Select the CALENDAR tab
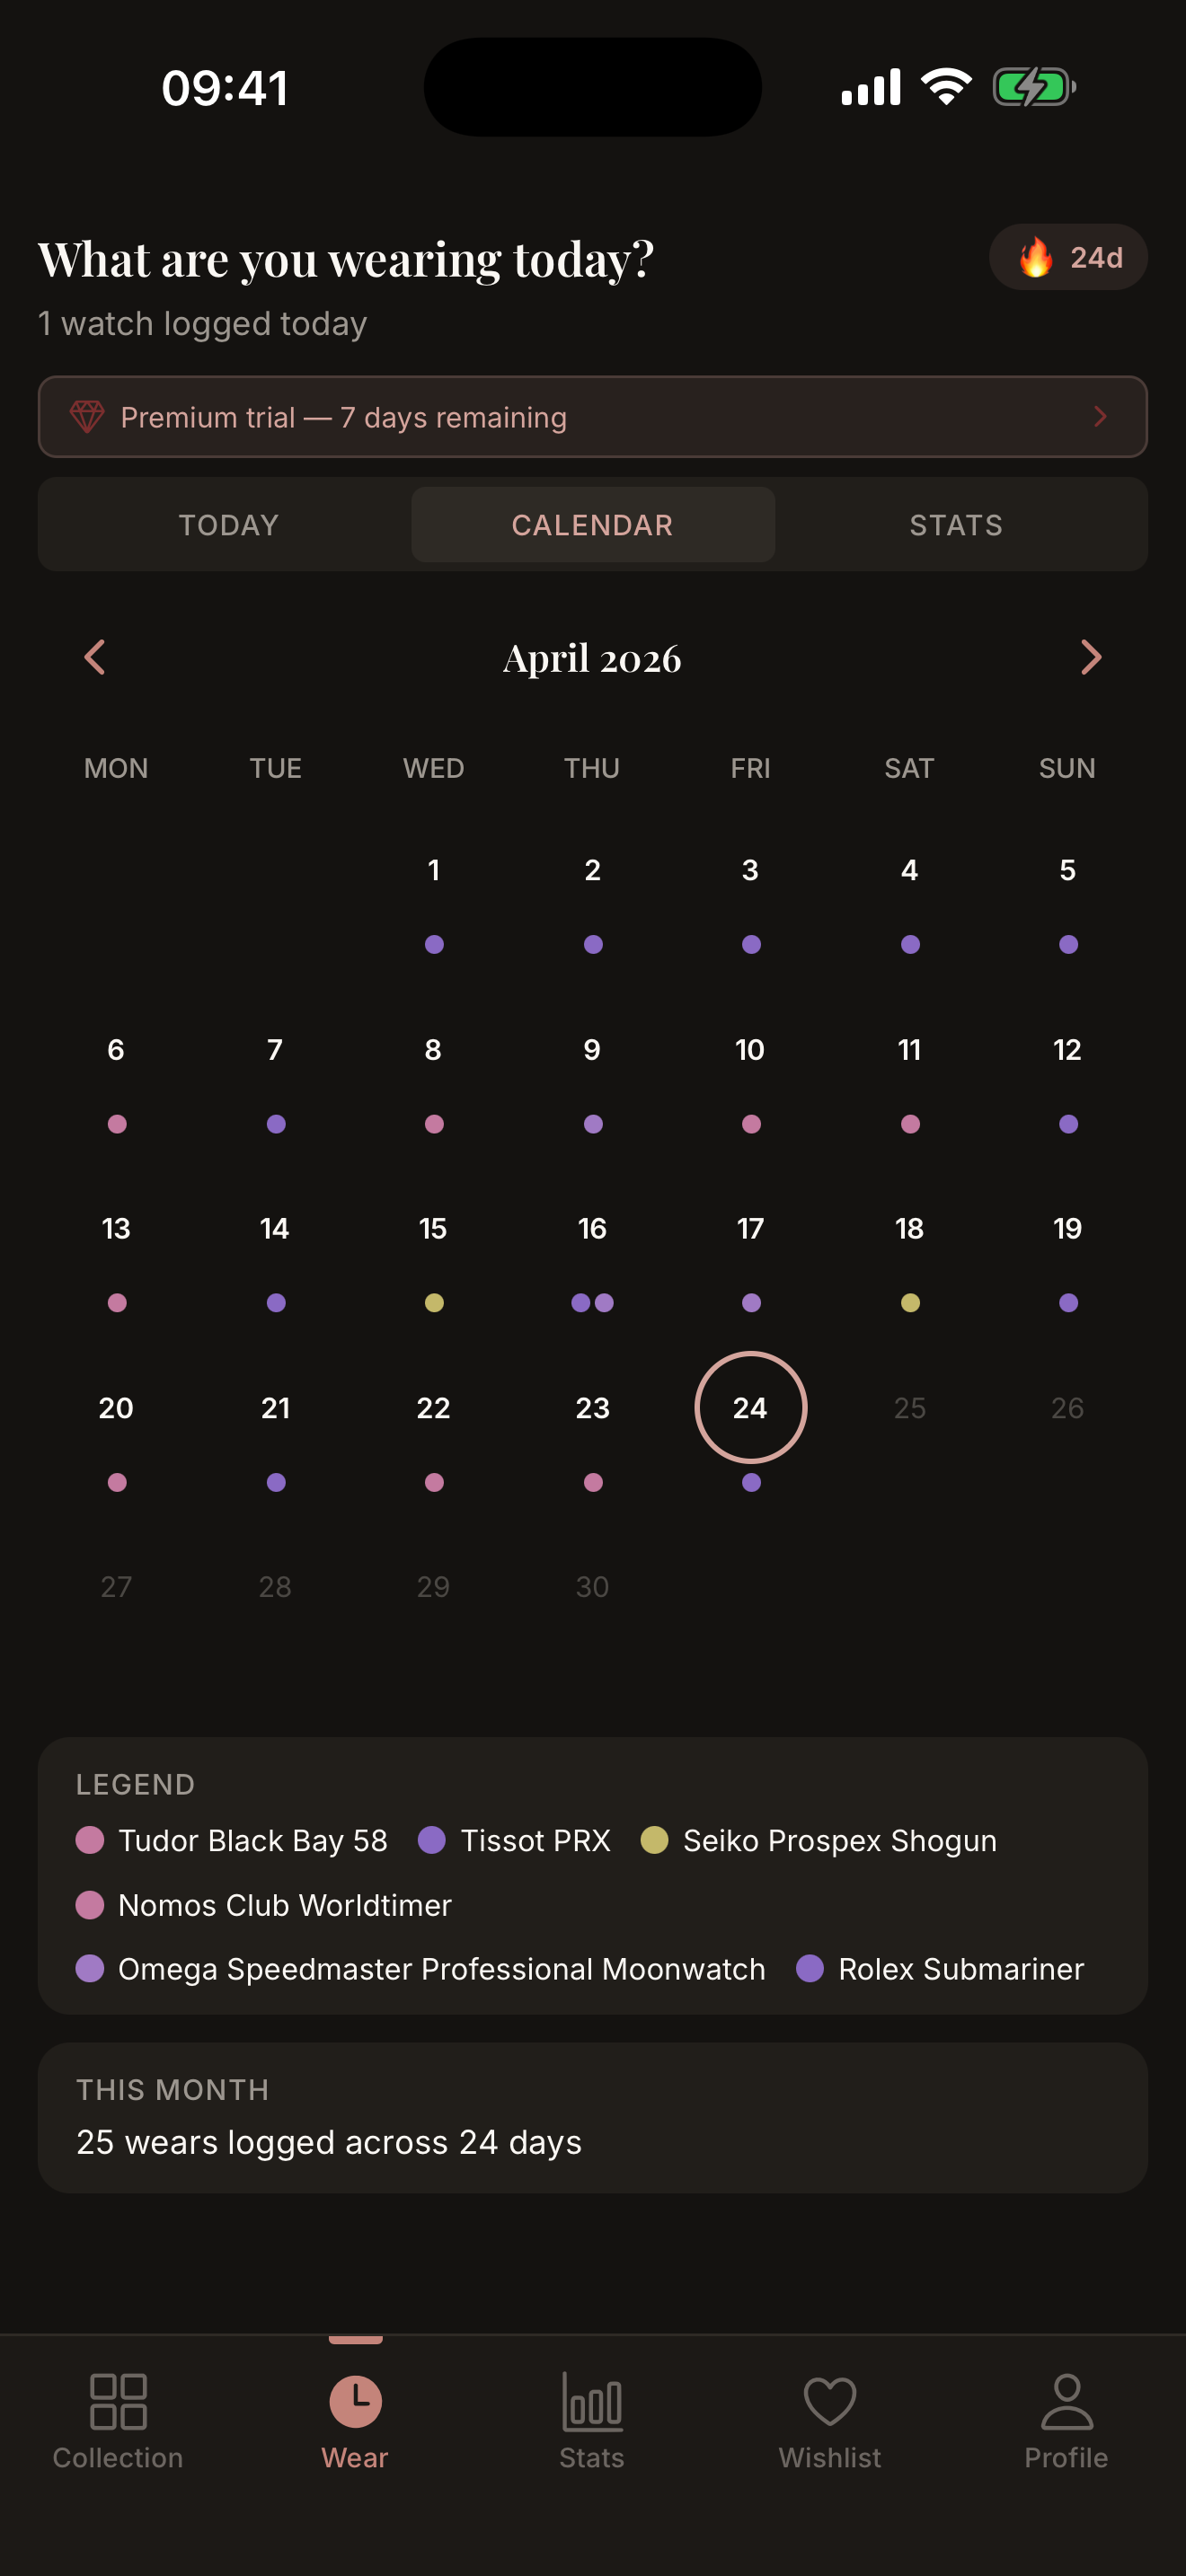The height and width of the screenshot is (2576, 1186). coord(592,525)
